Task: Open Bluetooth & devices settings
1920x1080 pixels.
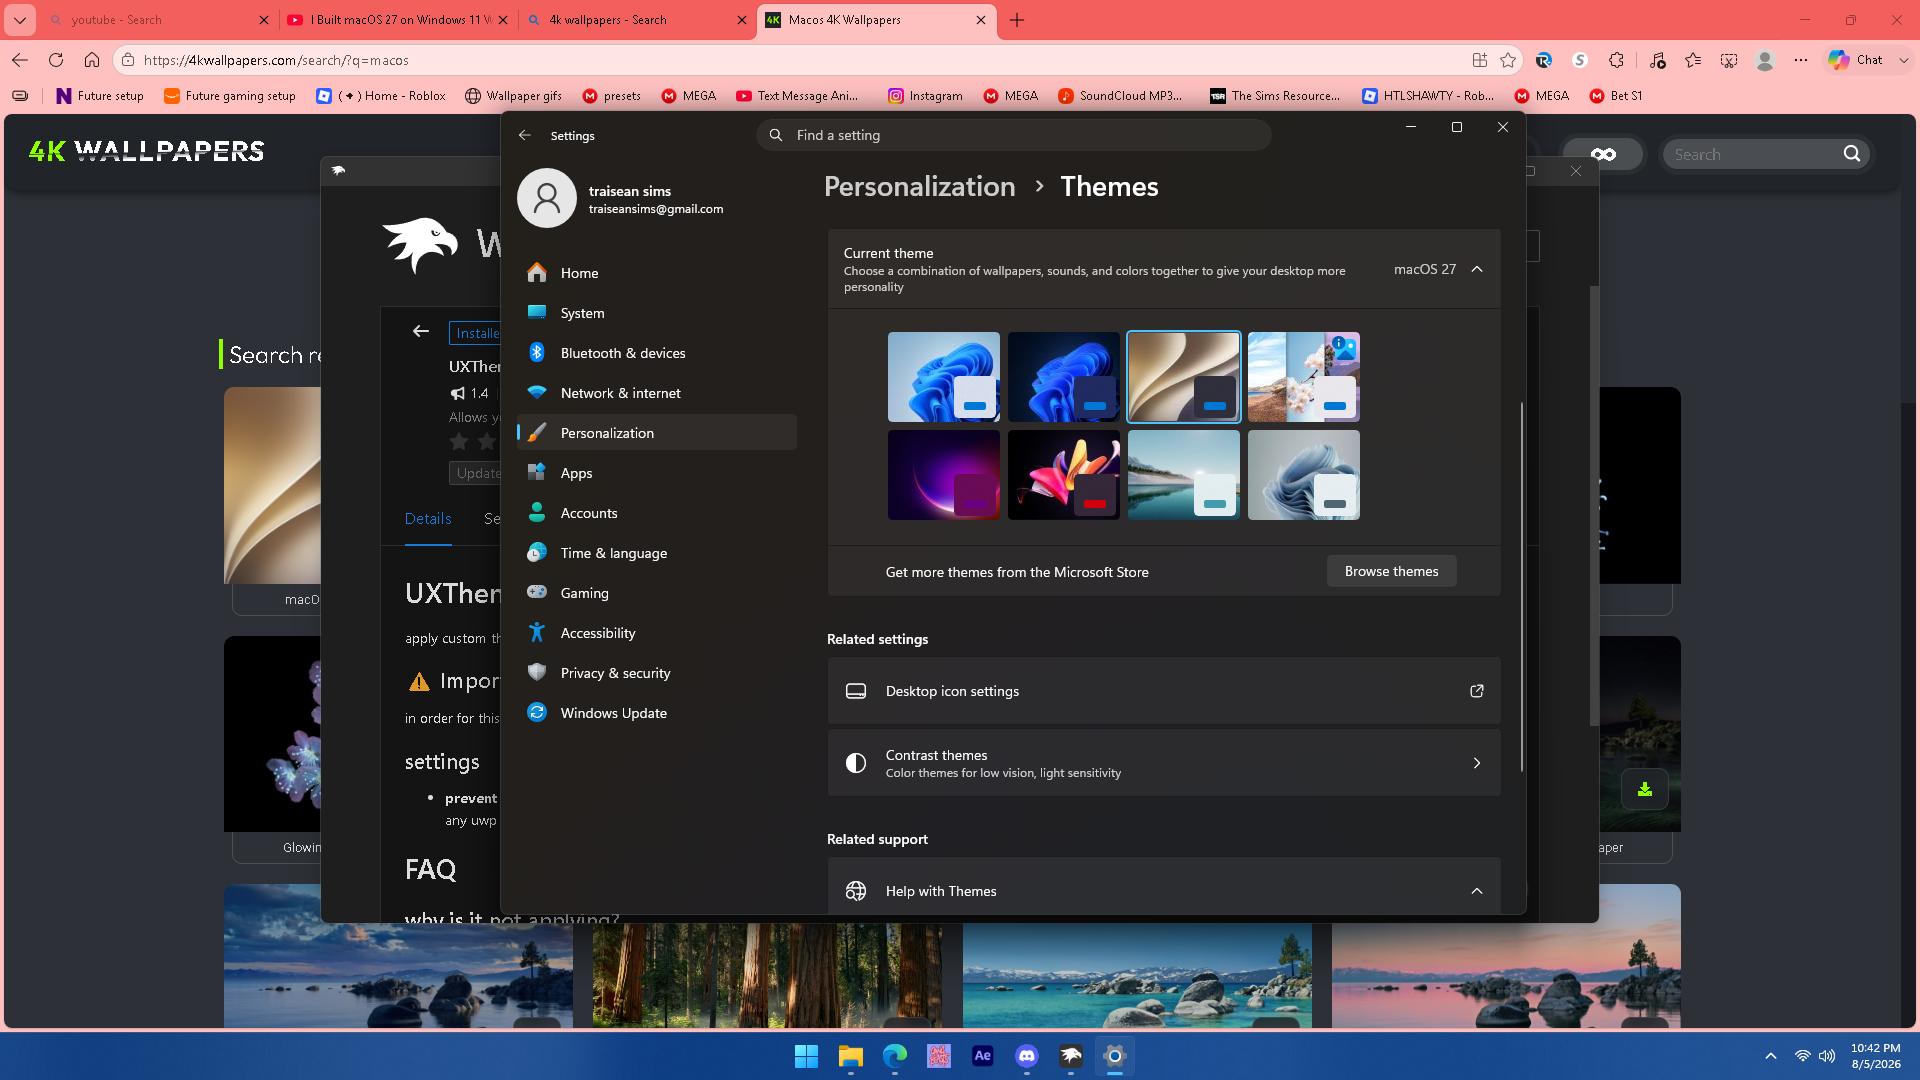Action: [656, 353]
